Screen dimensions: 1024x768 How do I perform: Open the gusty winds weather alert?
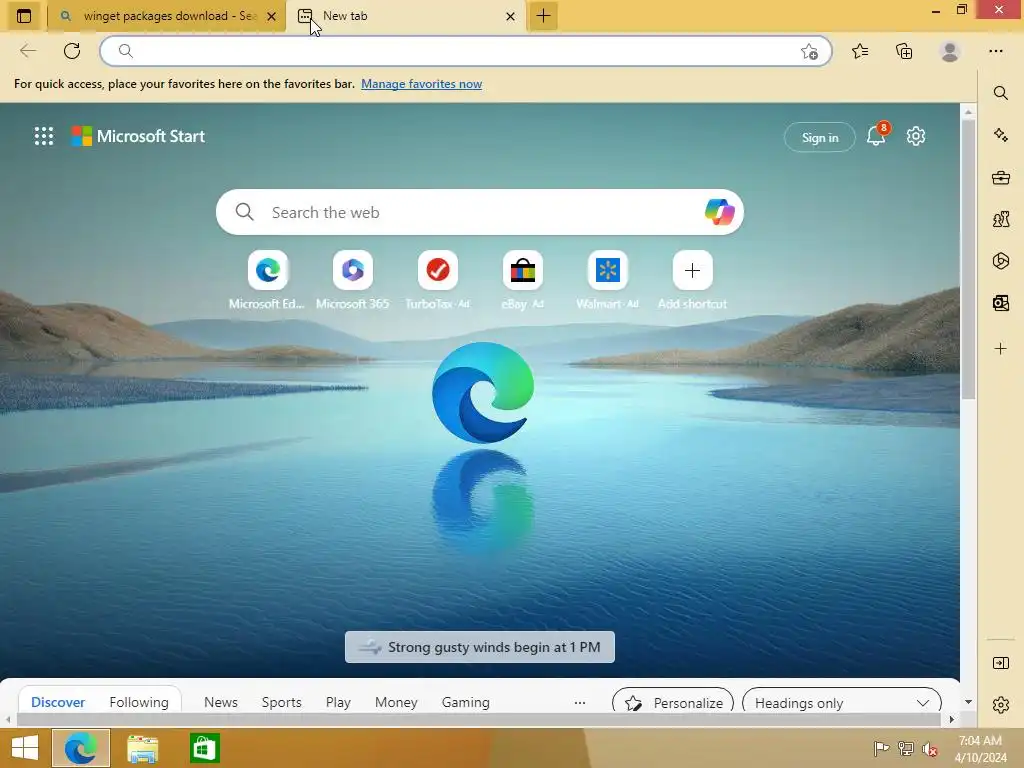[480, 647]
